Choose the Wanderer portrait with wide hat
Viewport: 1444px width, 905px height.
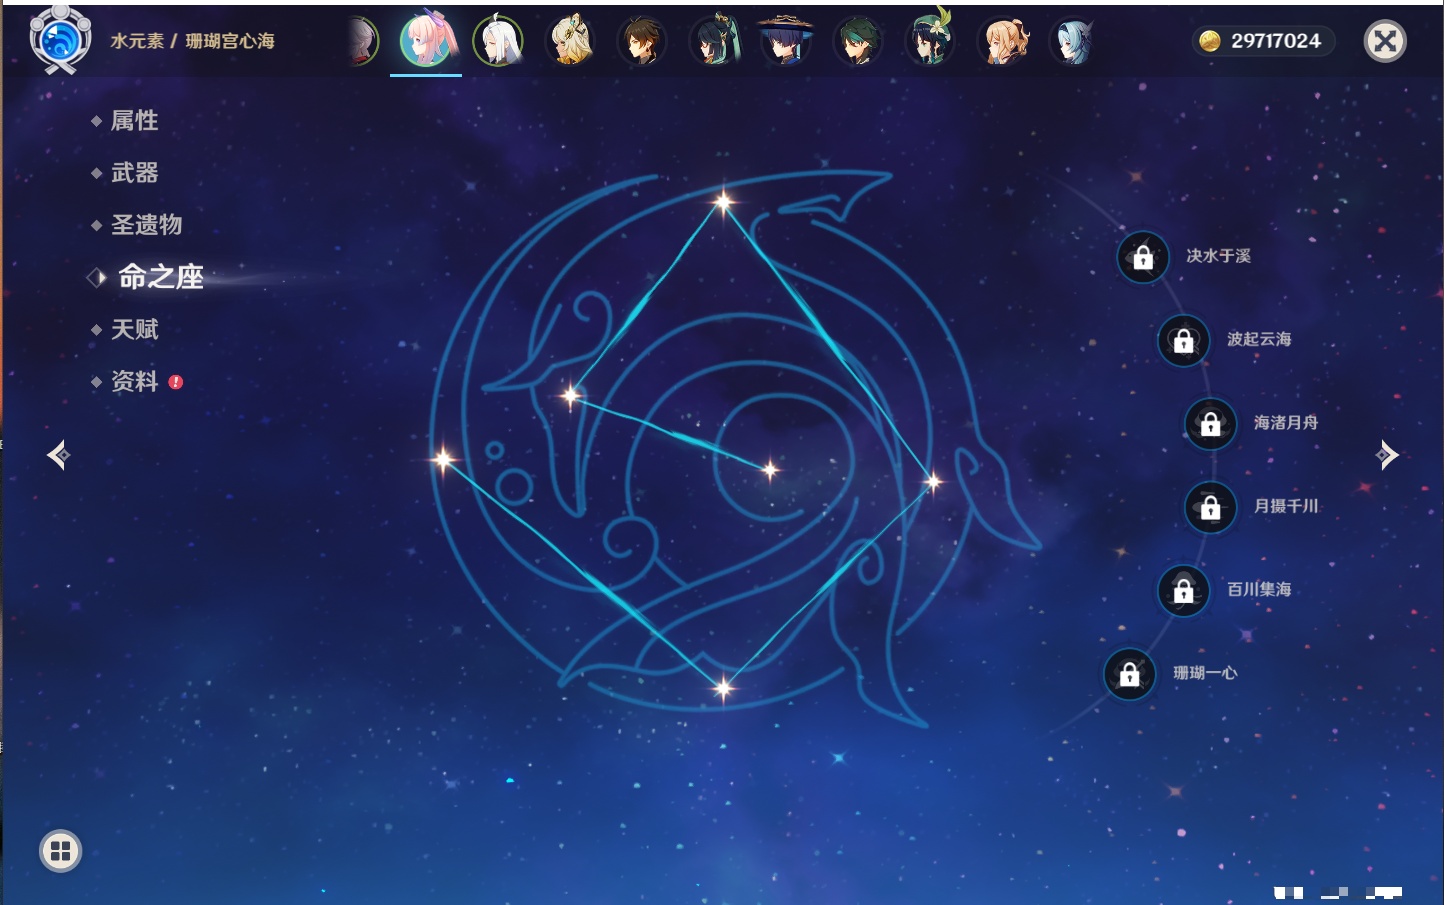tap(785, 41)
